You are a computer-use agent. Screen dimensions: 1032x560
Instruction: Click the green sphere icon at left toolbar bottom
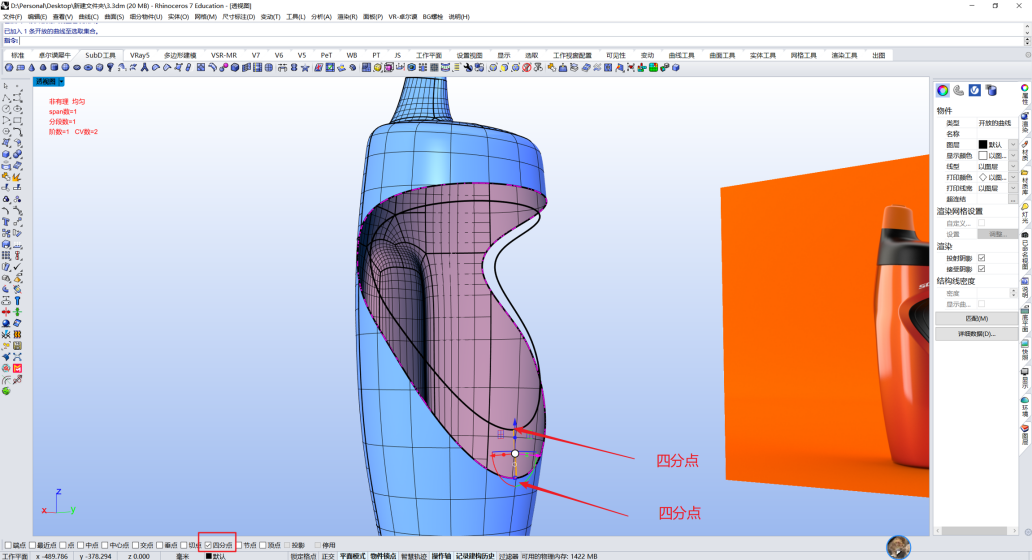coord(6,391)
